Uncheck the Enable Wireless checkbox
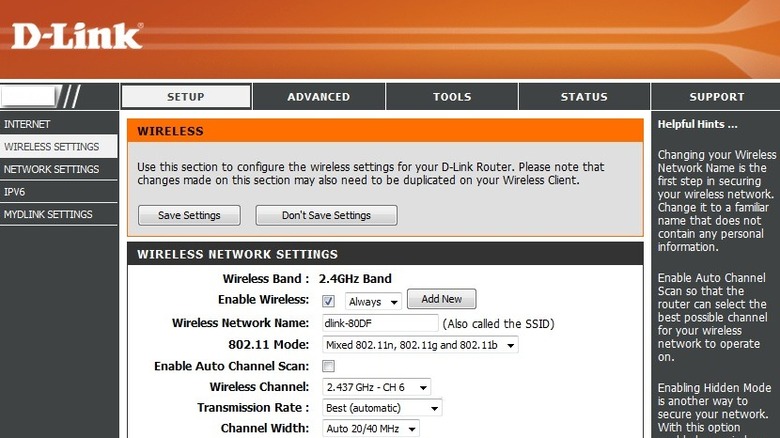 tap(328, 301)
